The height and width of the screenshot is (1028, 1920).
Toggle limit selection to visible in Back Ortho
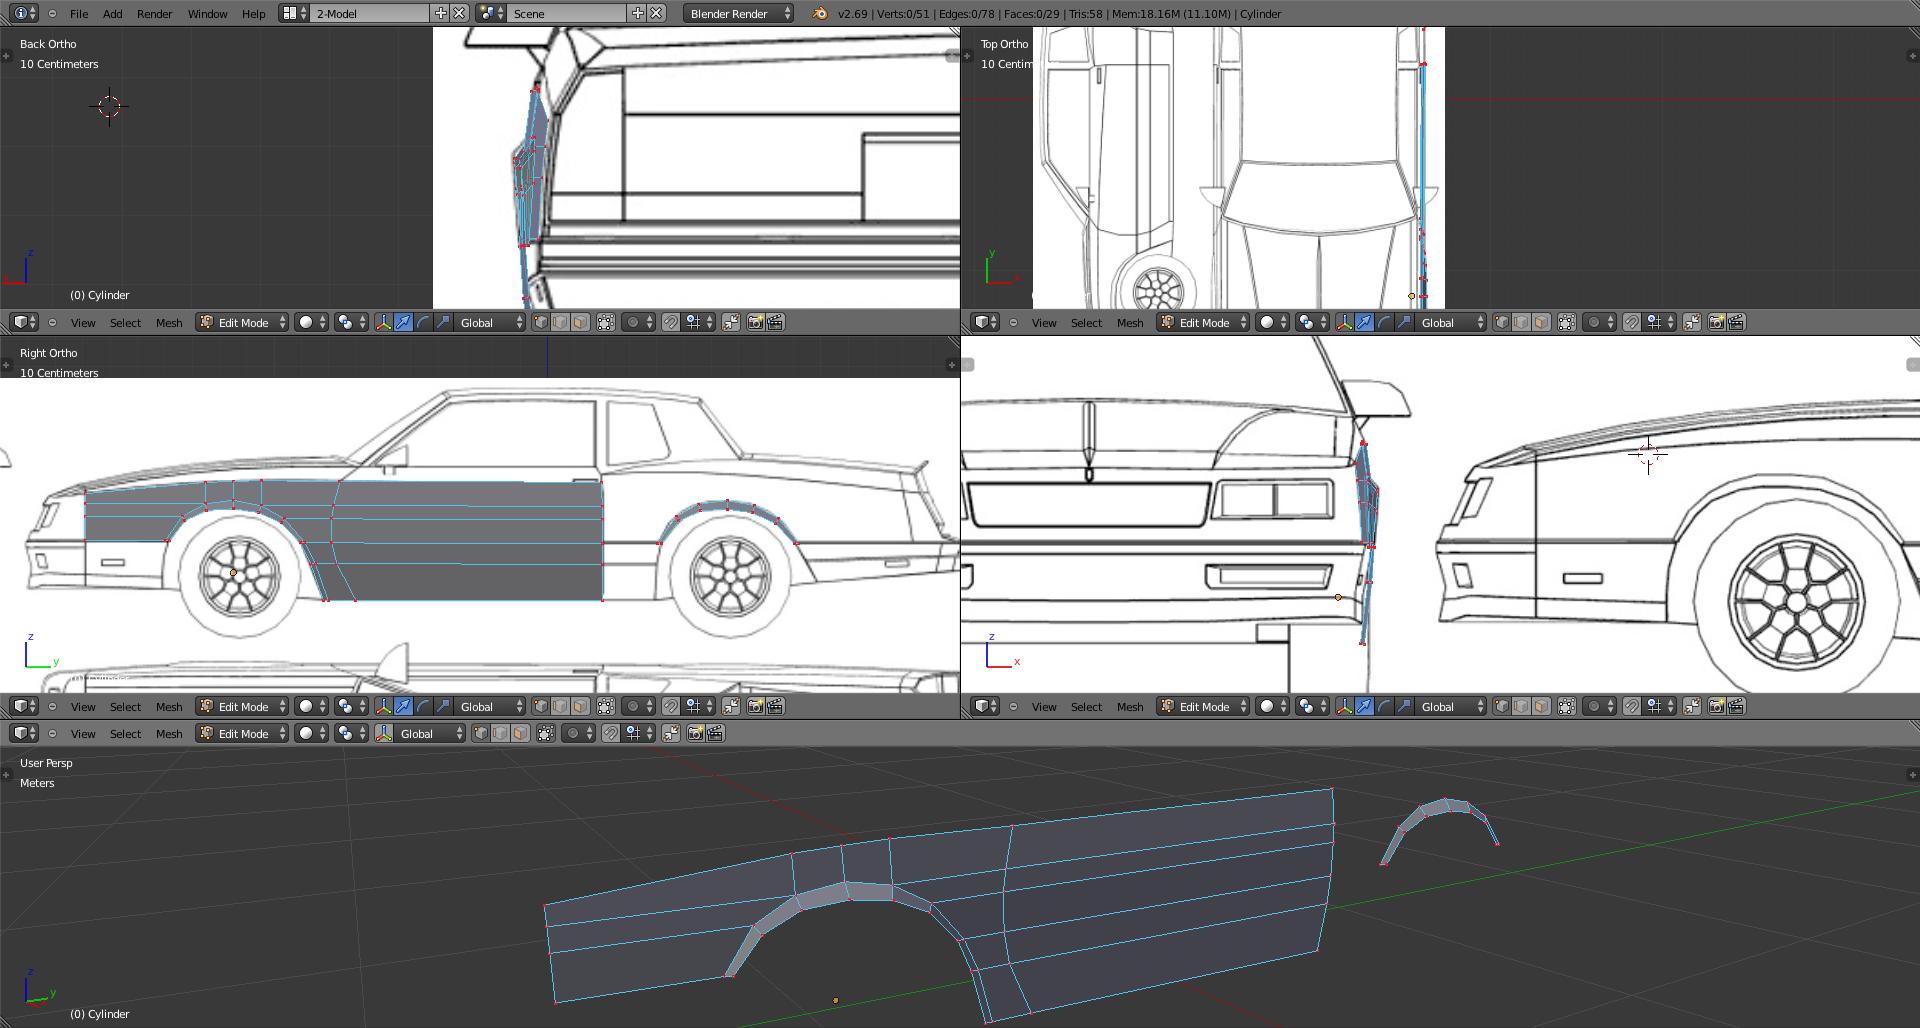[x=606, y=322]
